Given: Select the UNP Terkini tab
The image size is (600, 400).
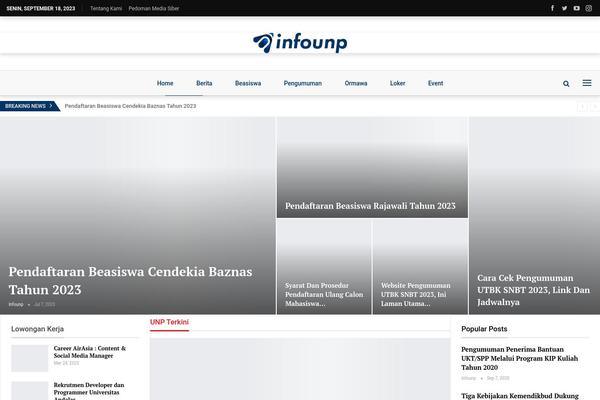Looking at the screenshot, I should tap(169, 322).
